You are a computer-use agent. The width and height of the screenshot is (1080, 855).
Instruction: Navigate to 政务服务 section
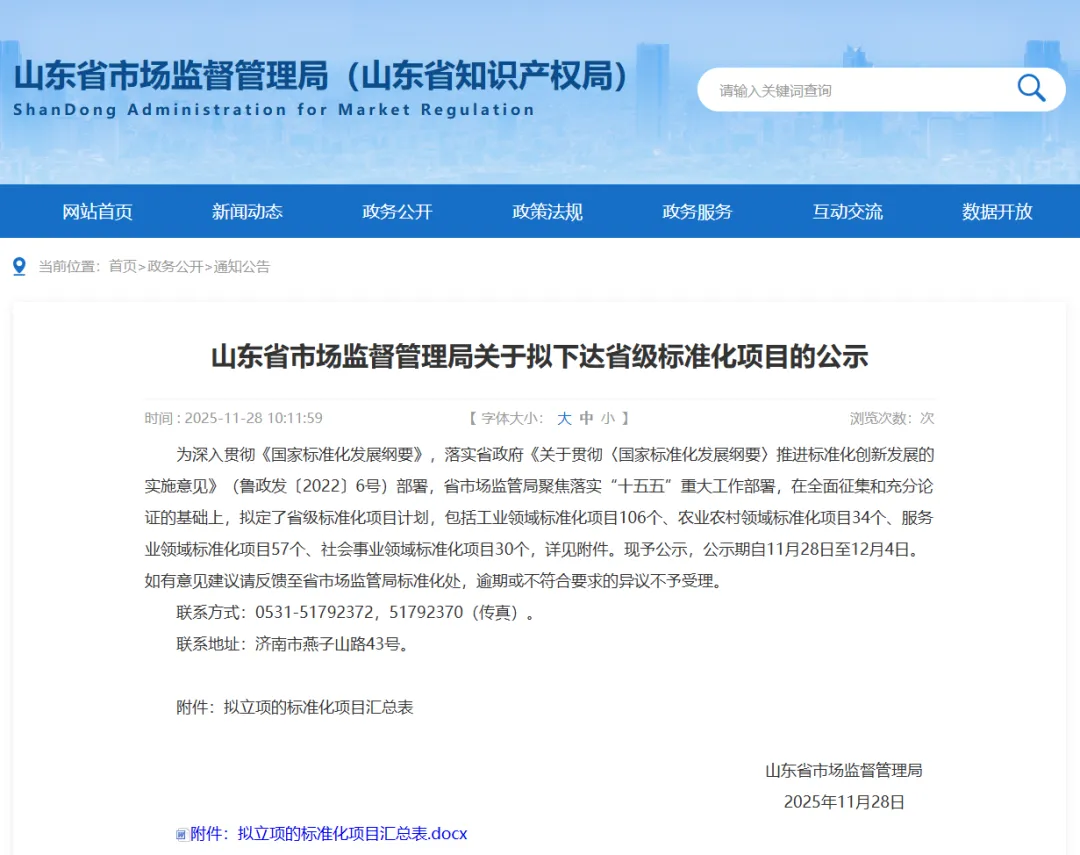coord(697,212)
